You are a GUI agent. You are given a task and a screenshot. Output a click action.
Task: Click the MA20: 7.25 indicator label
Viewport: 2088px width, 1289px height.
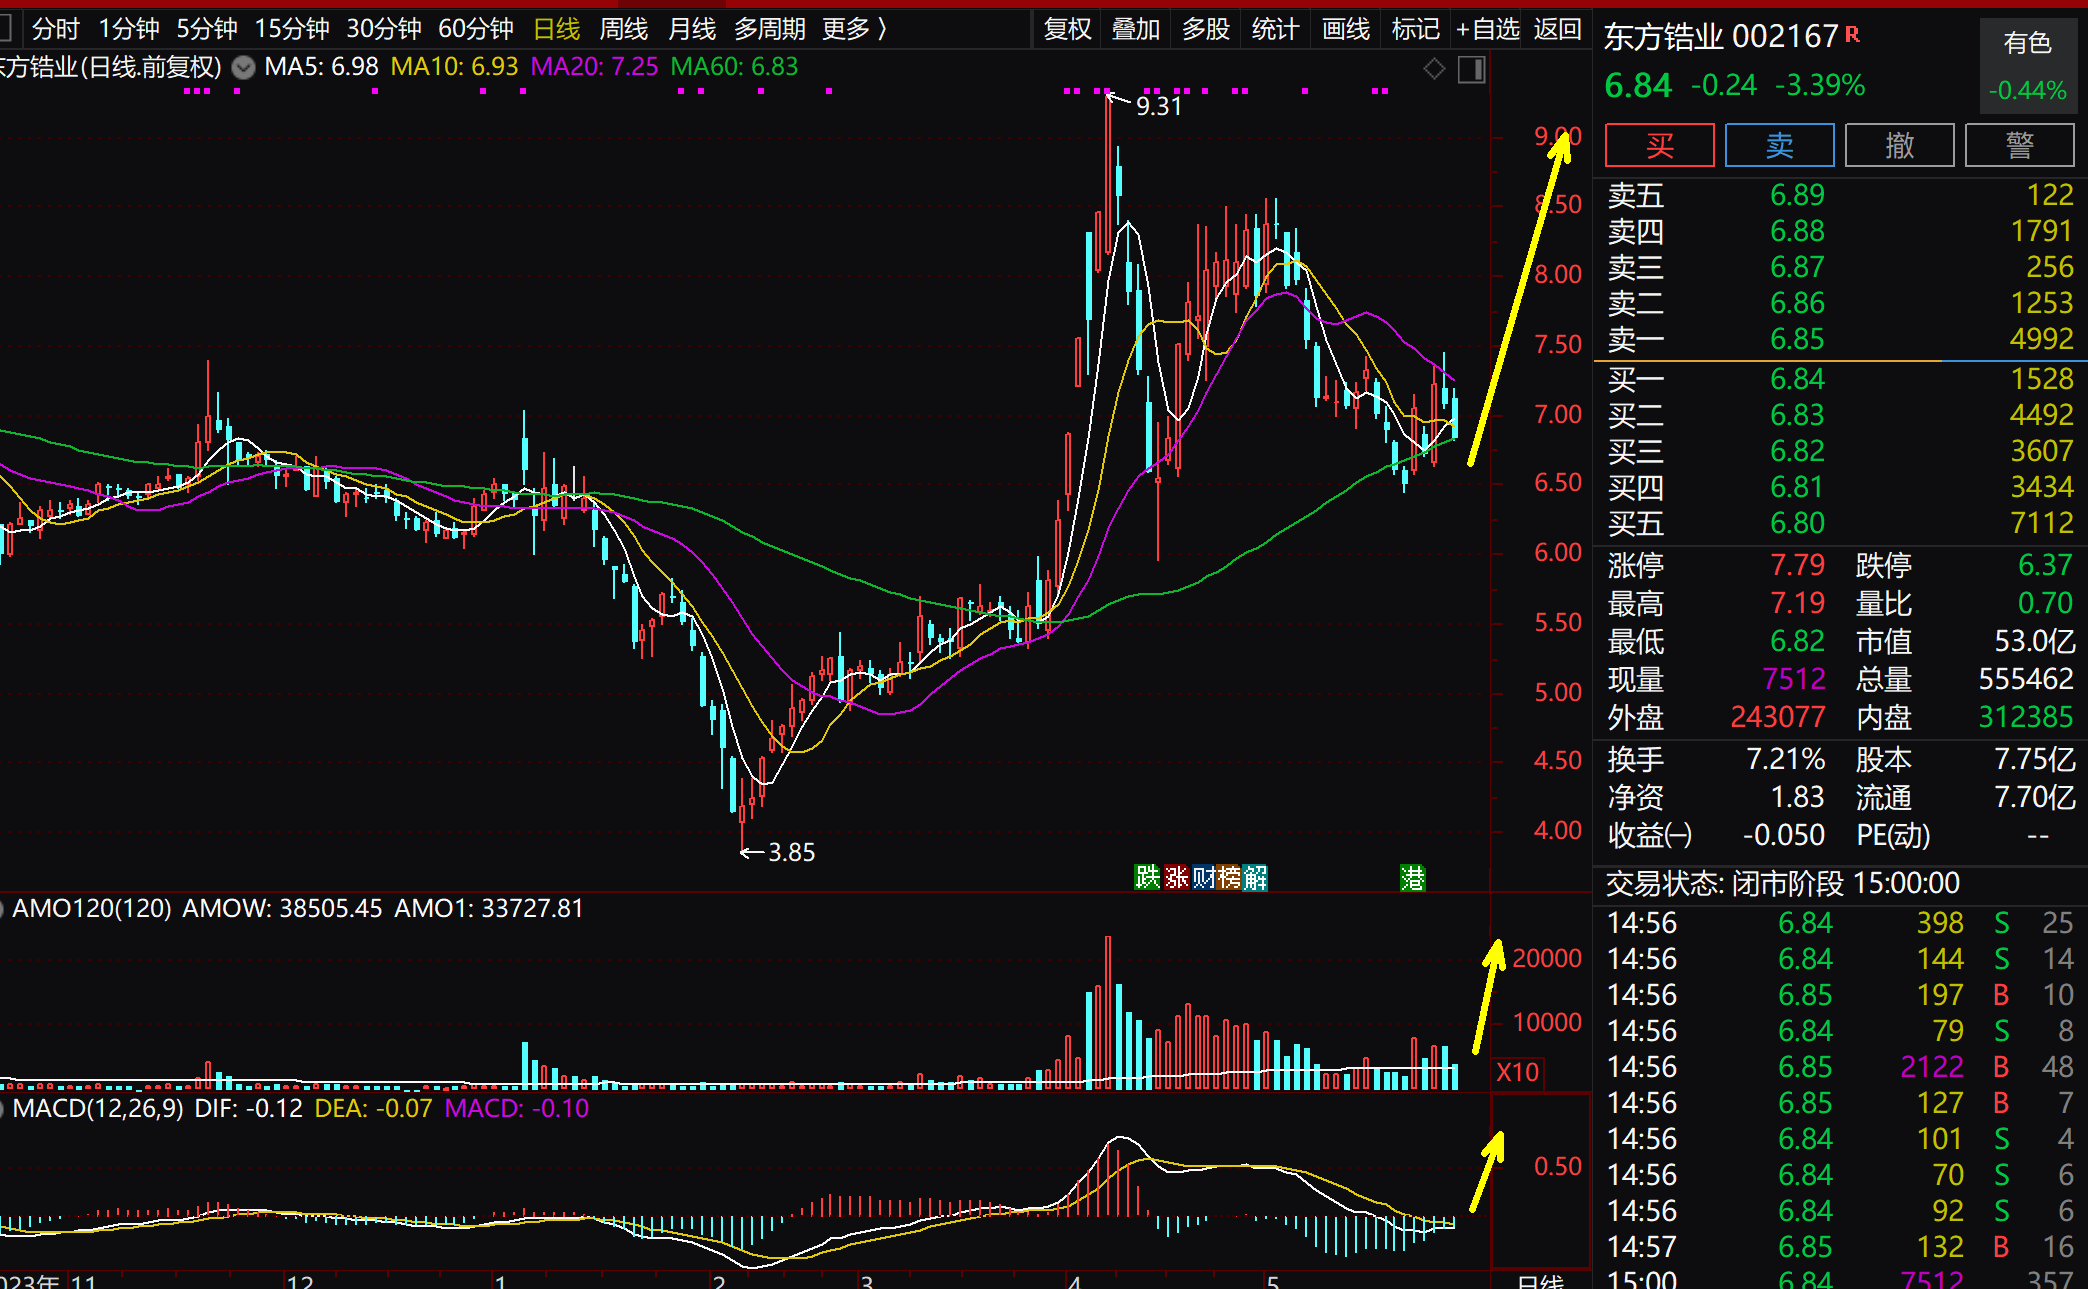(594, 67)
